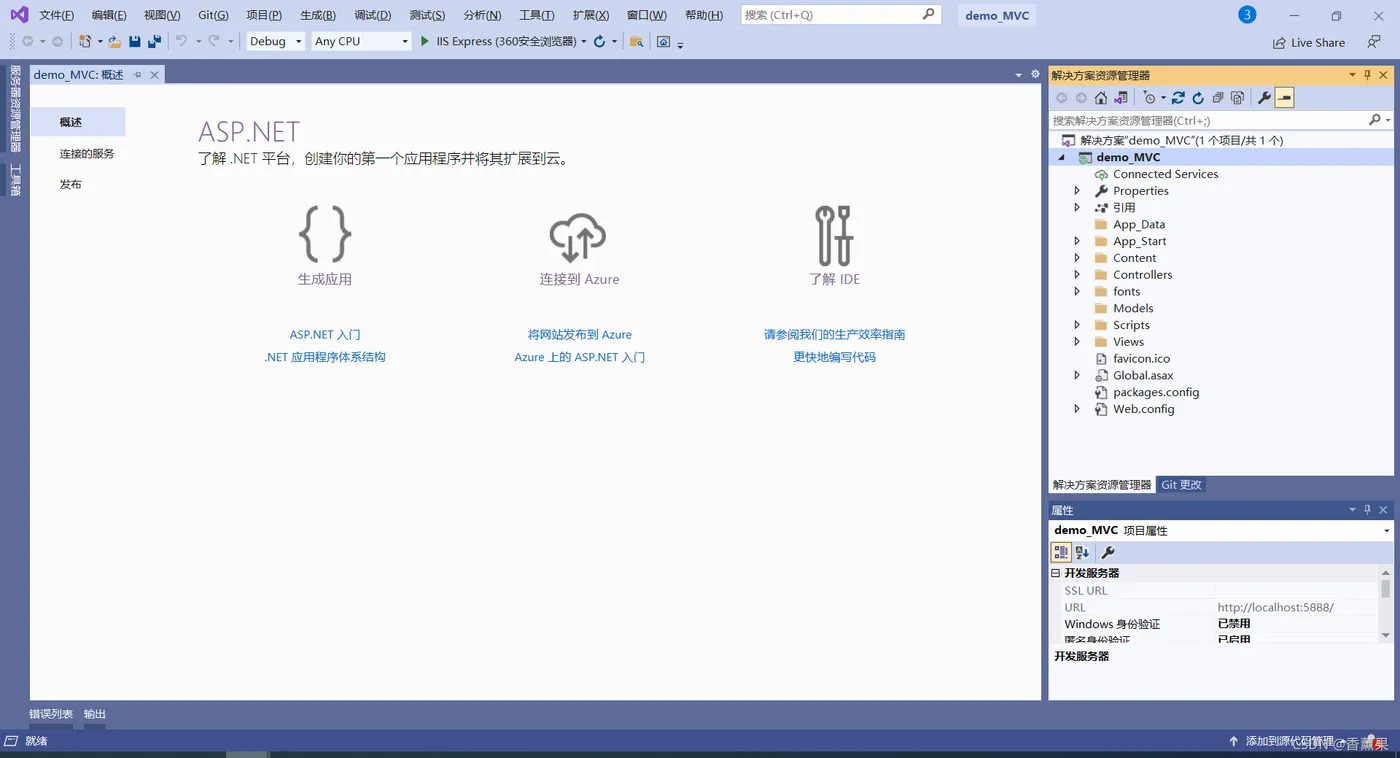The width and height of the screenshot is (1400, 758).
Task: Toggle pin on the demo_MVC overview tab
Action: [138, 75]
